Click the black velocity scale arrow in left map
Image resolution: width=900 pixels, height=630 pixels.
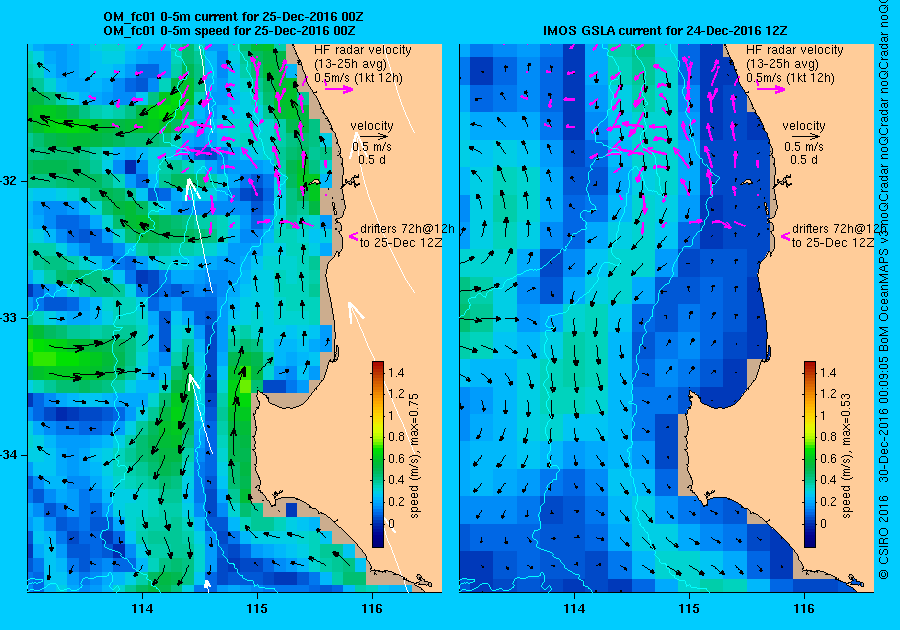click(373, 137)
